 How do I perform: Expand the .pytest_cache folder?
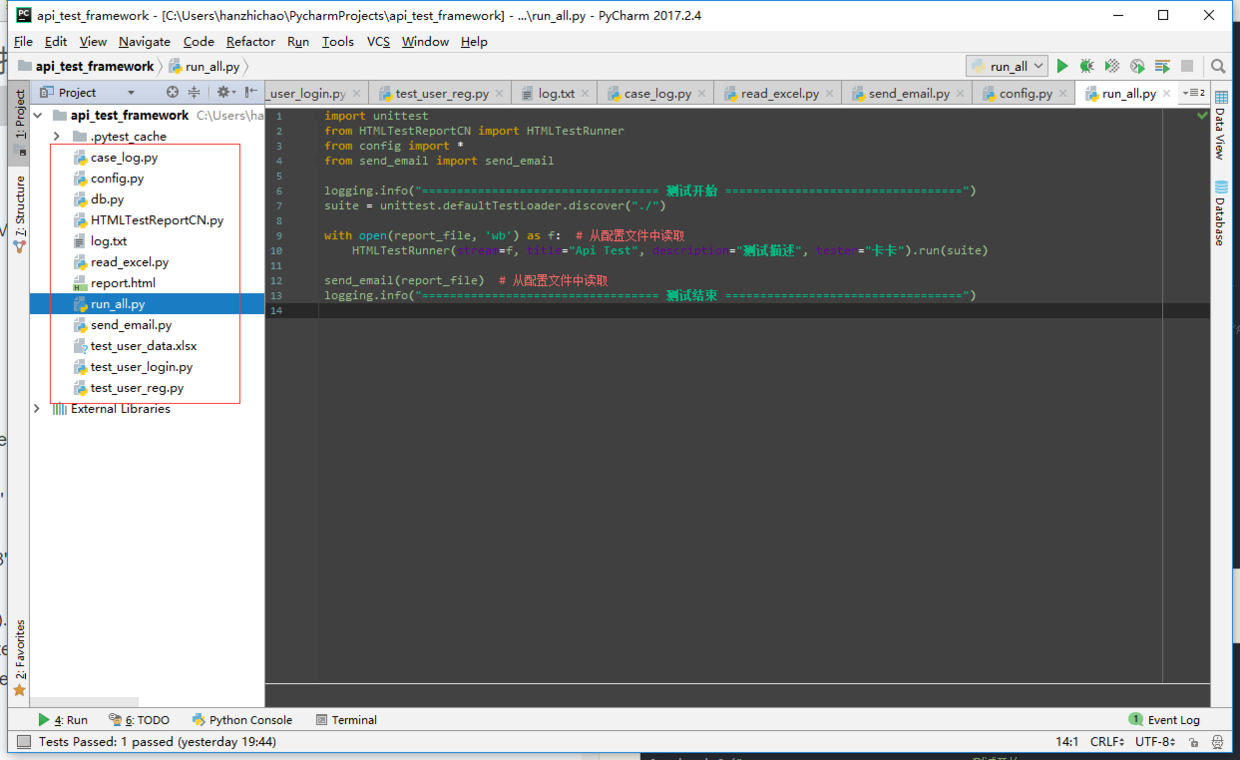click(57, 136)
